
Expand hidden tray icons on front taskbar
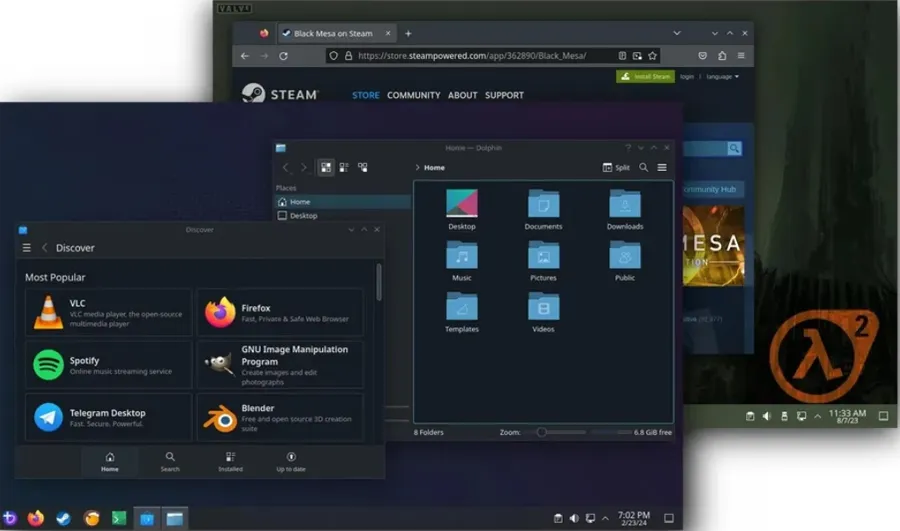coord(605,518)
